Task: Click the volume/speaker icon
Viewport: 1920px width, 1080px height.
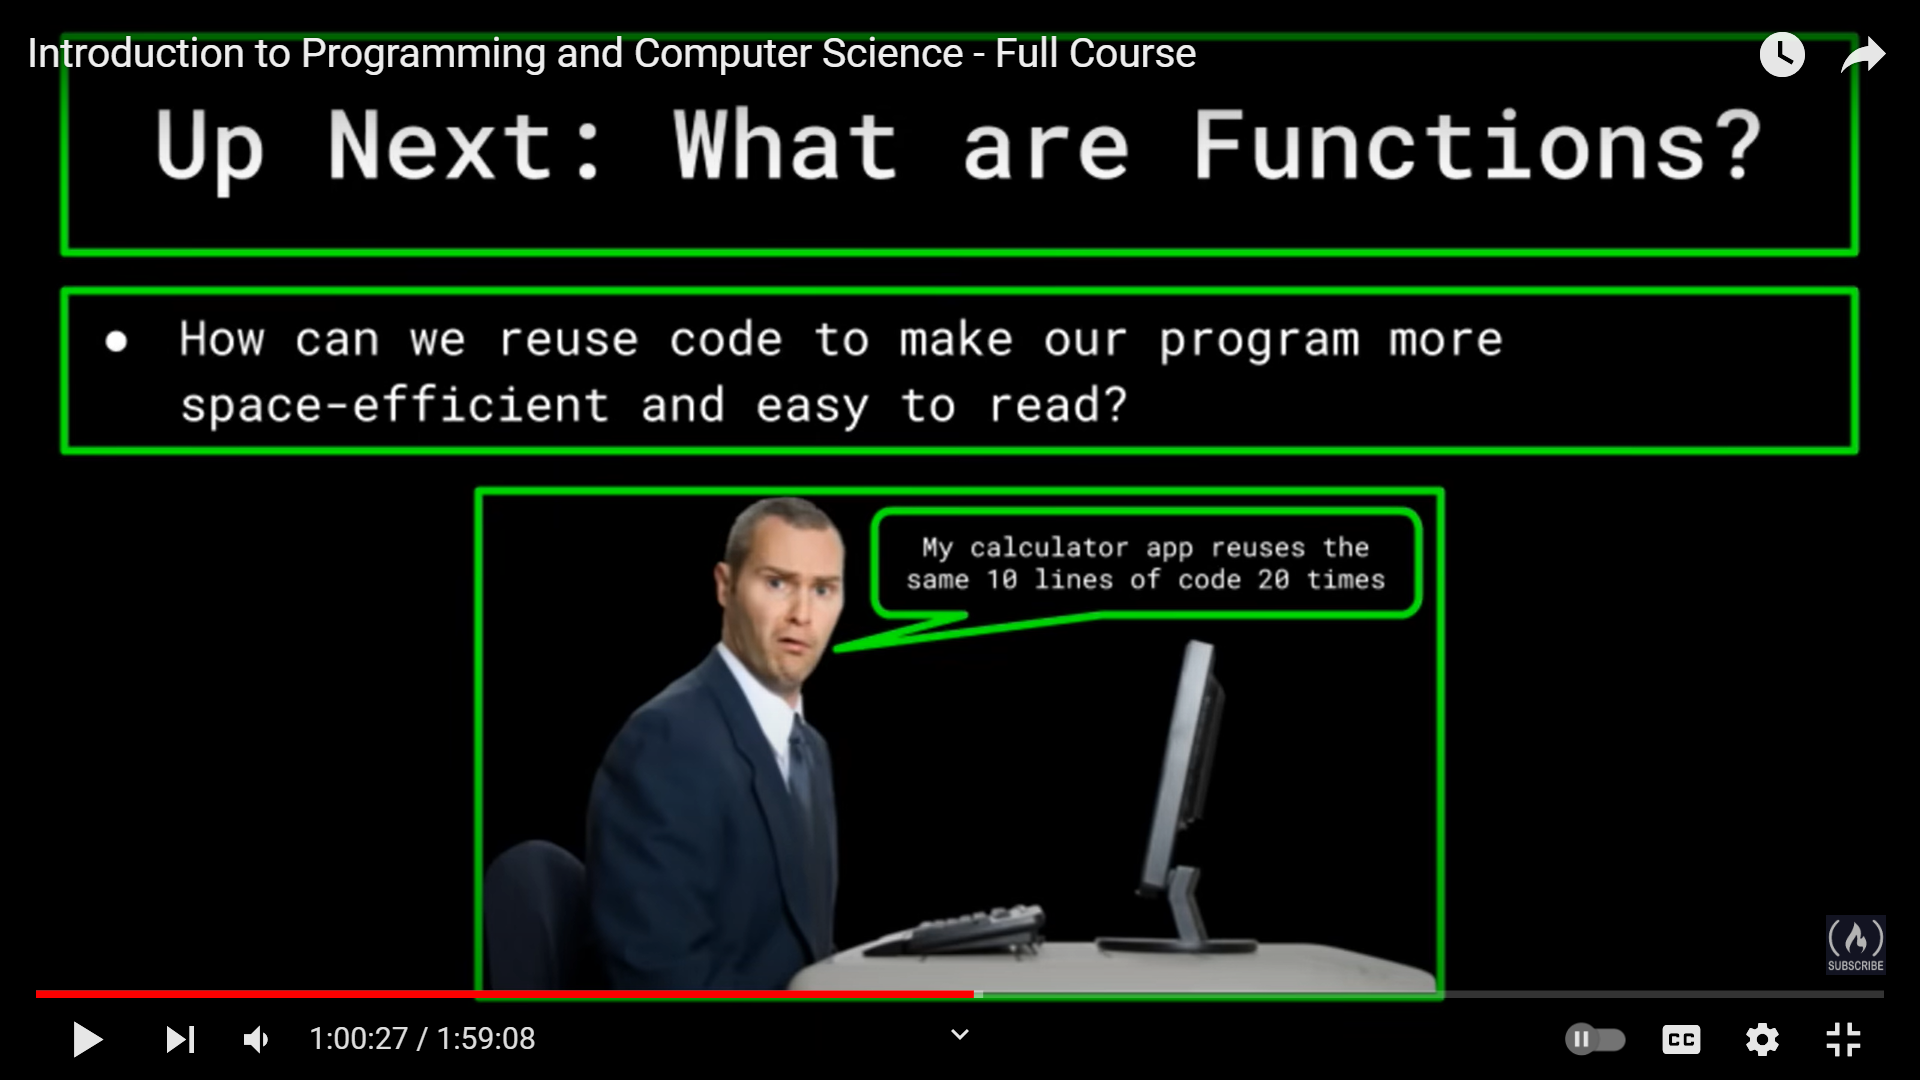Action: pyautogui.click(x=257, y=1040)
